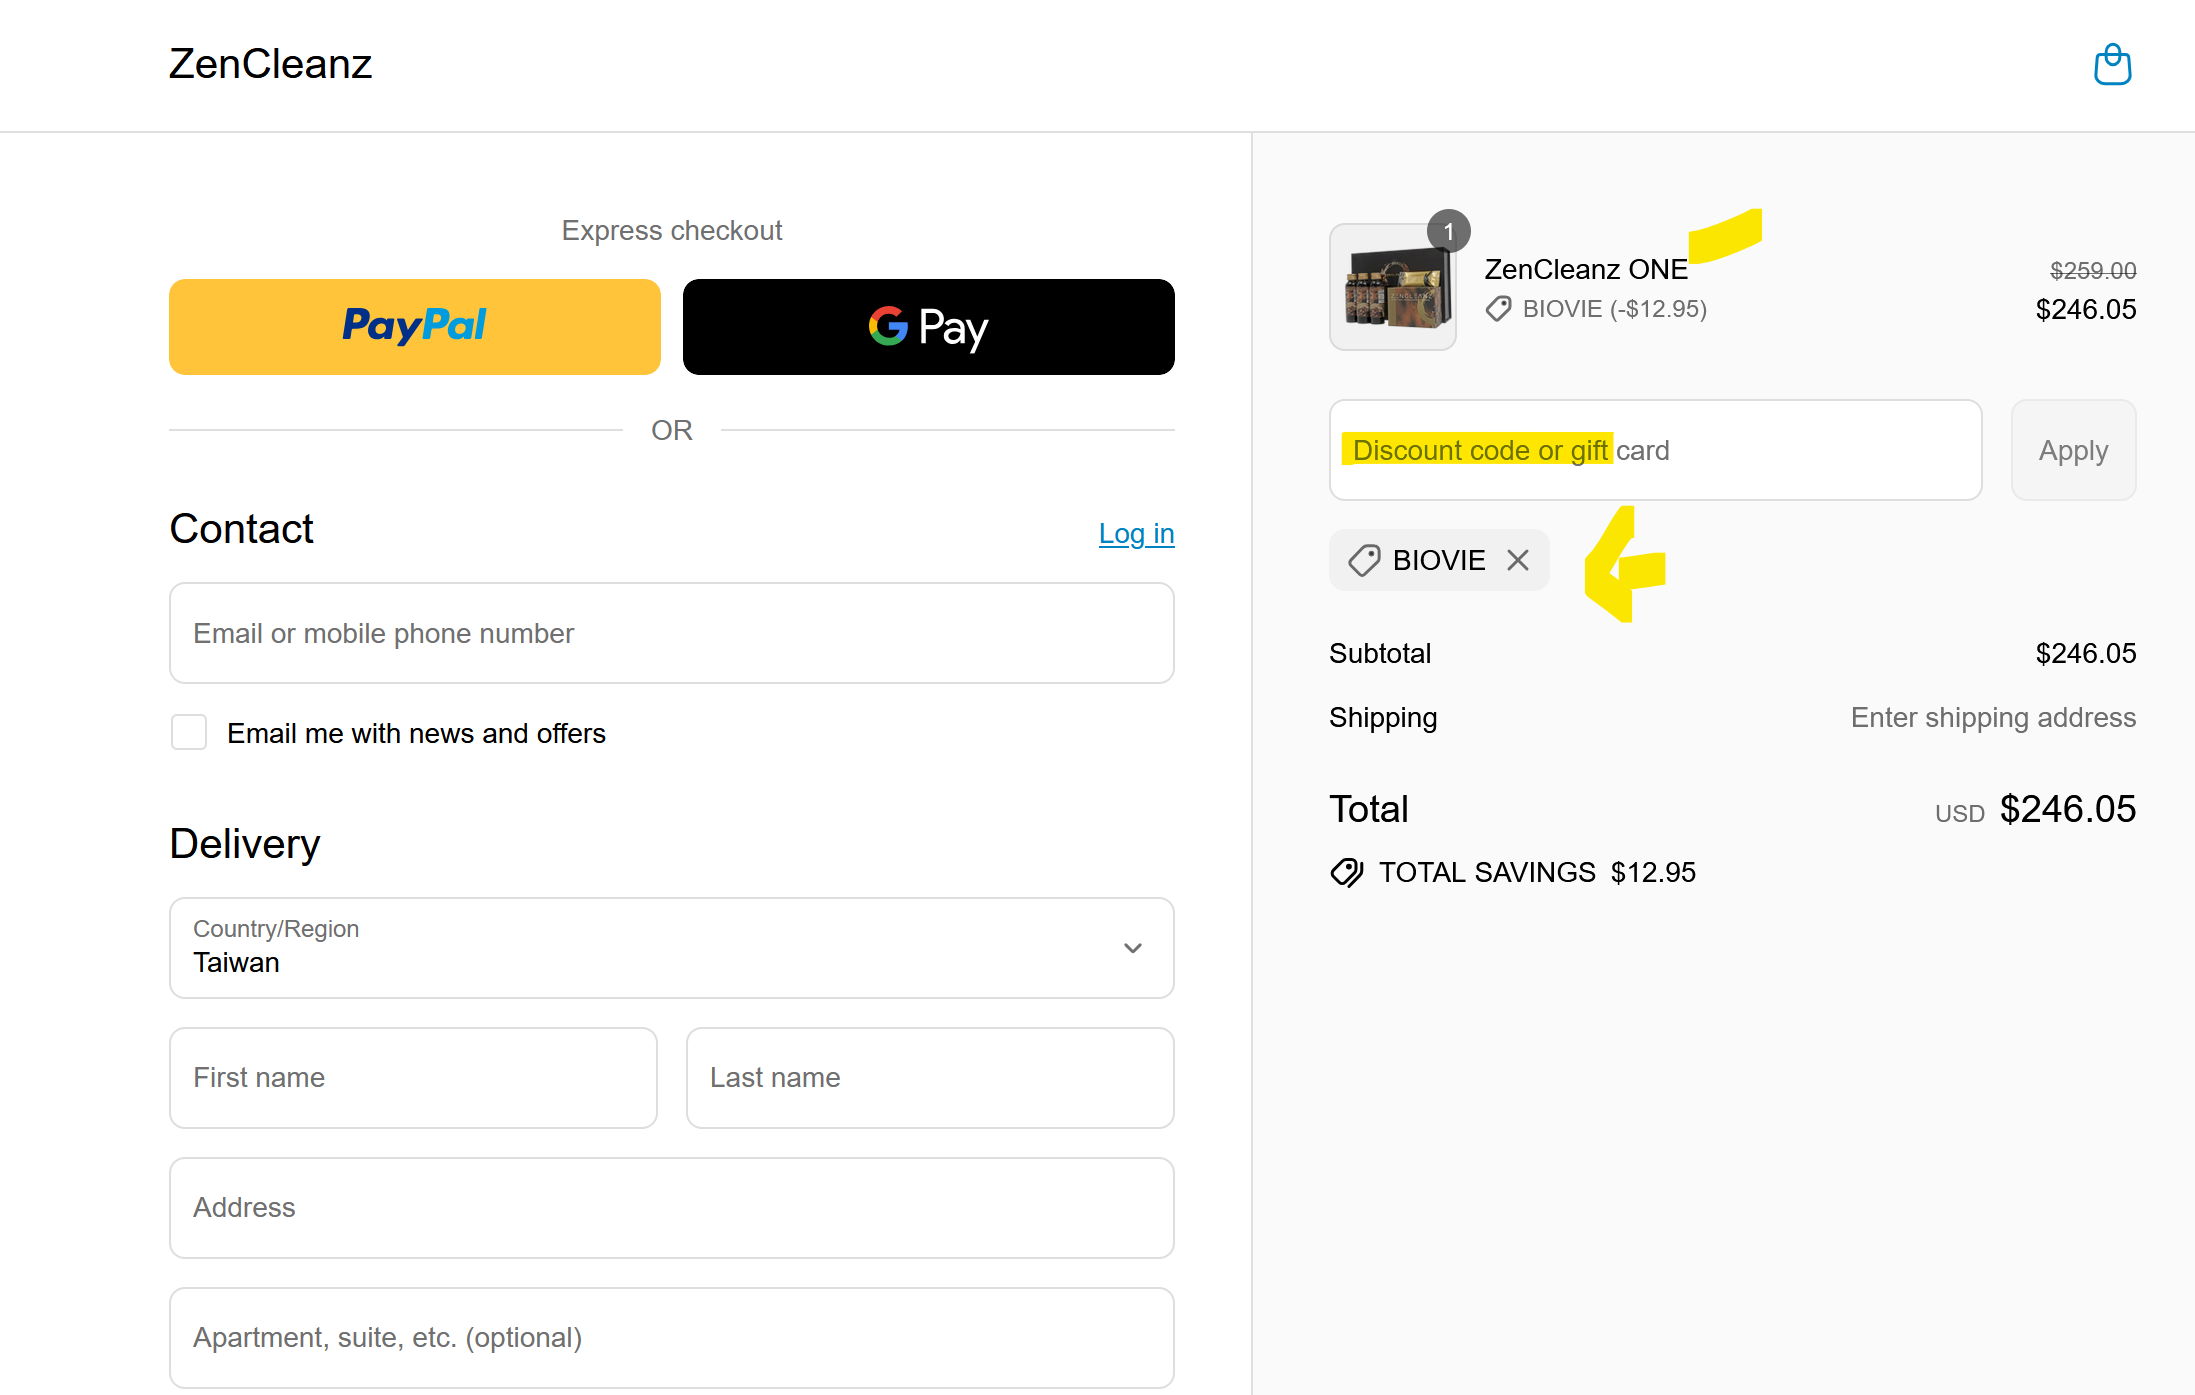
Task: Click the Contact heading
Action: click(x=242, y=529)
